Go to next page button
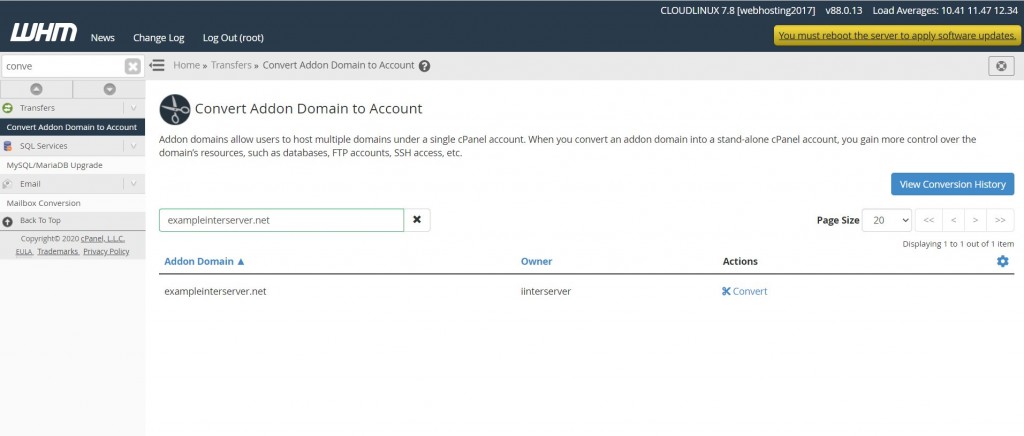The height and width of the screenshot is (436, 1024). [975, 220]
